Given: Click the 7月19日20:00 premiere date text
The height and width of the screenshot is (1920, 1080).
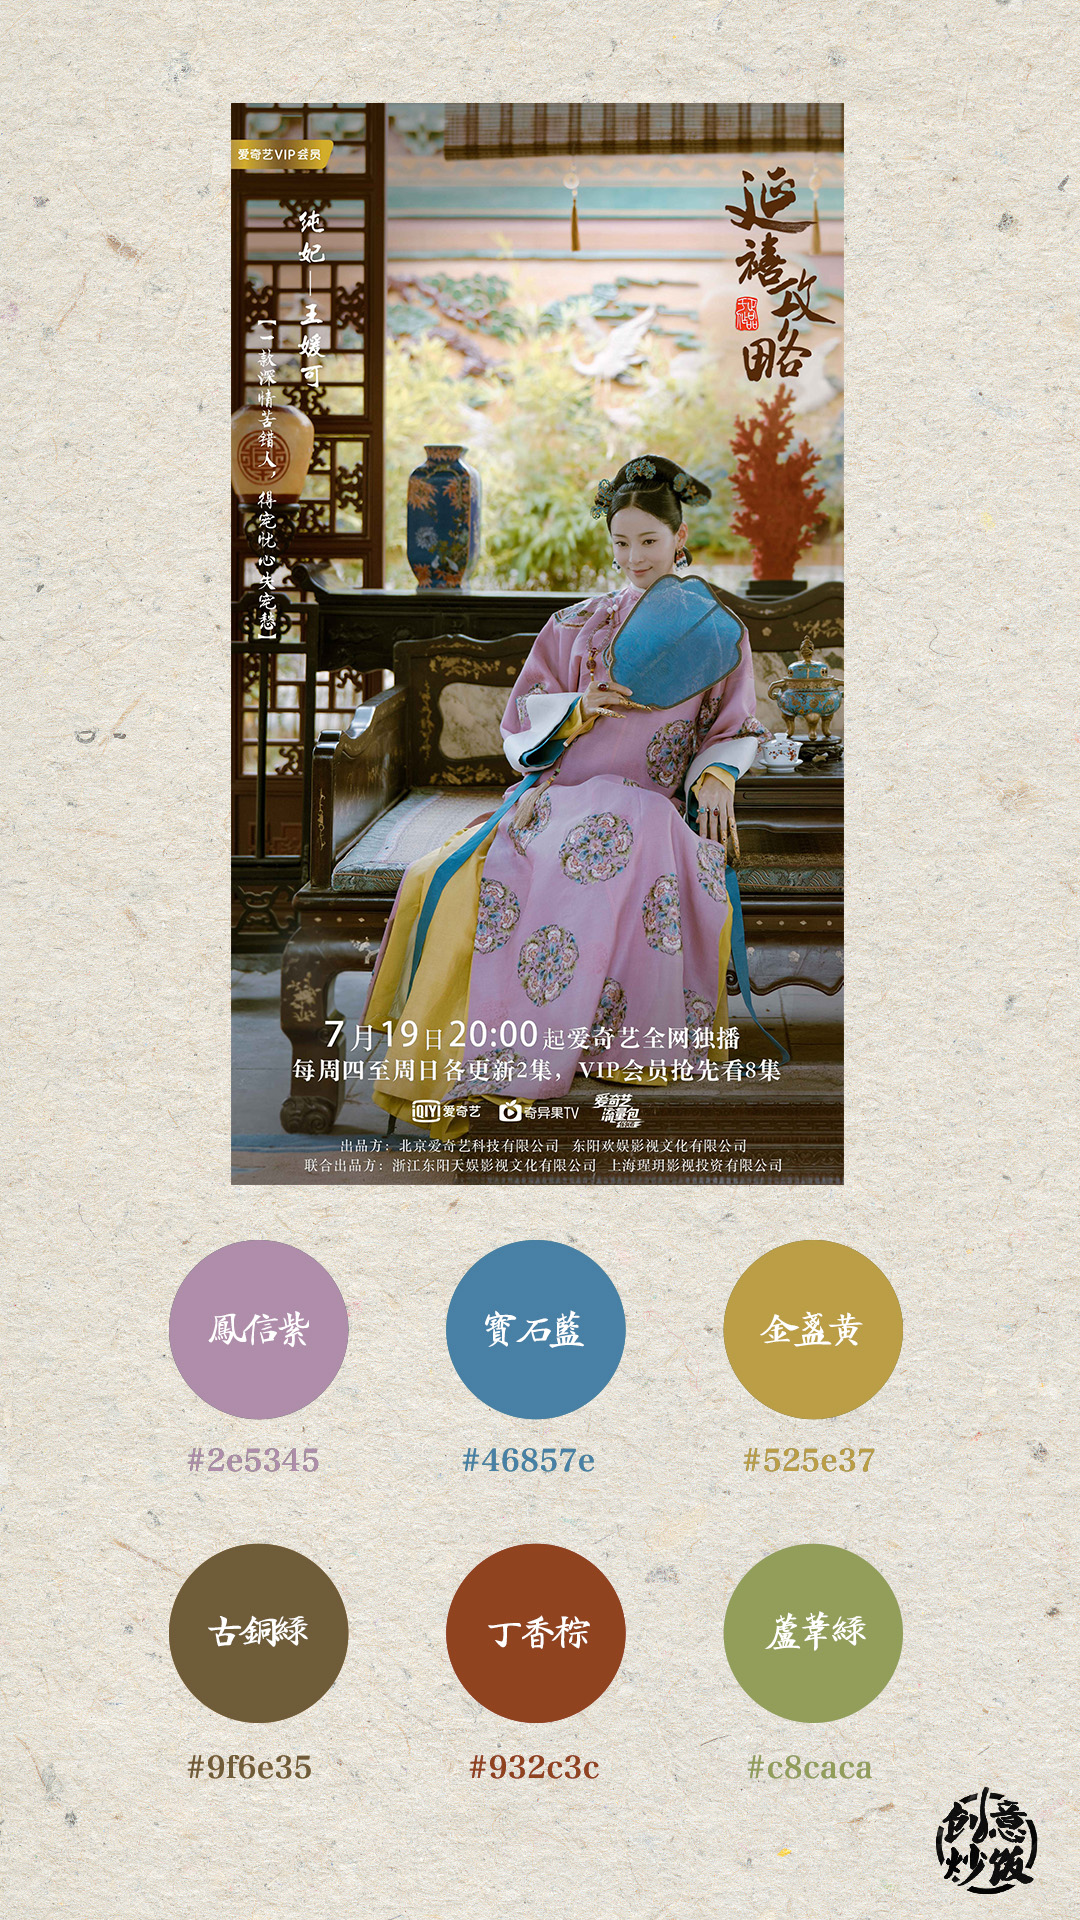Looking at the screenshot, I should [431, 1034].
